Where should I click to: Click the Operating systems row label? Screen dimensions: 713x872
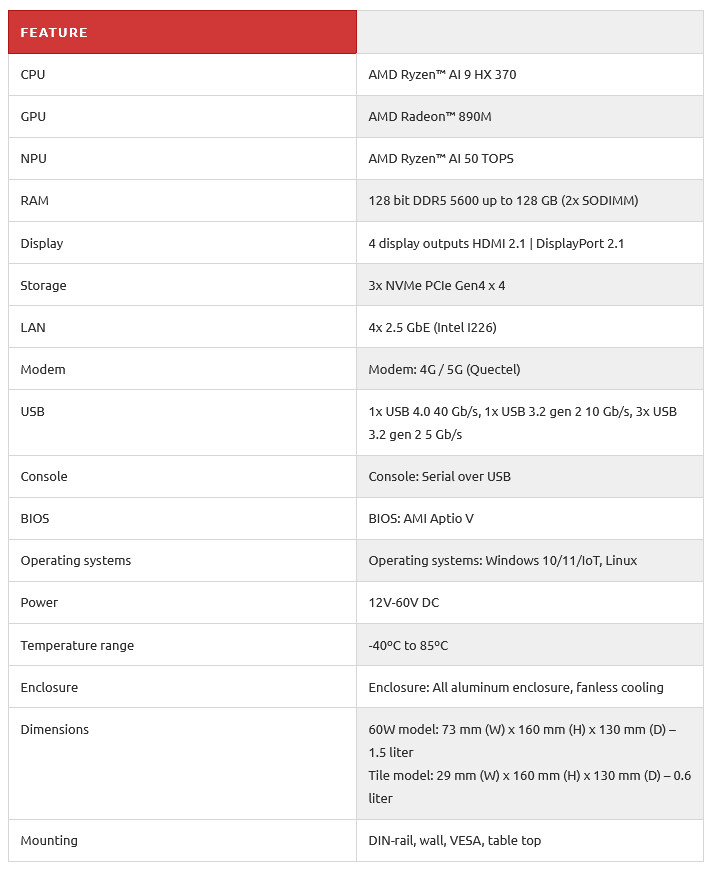tap(76, 561)
